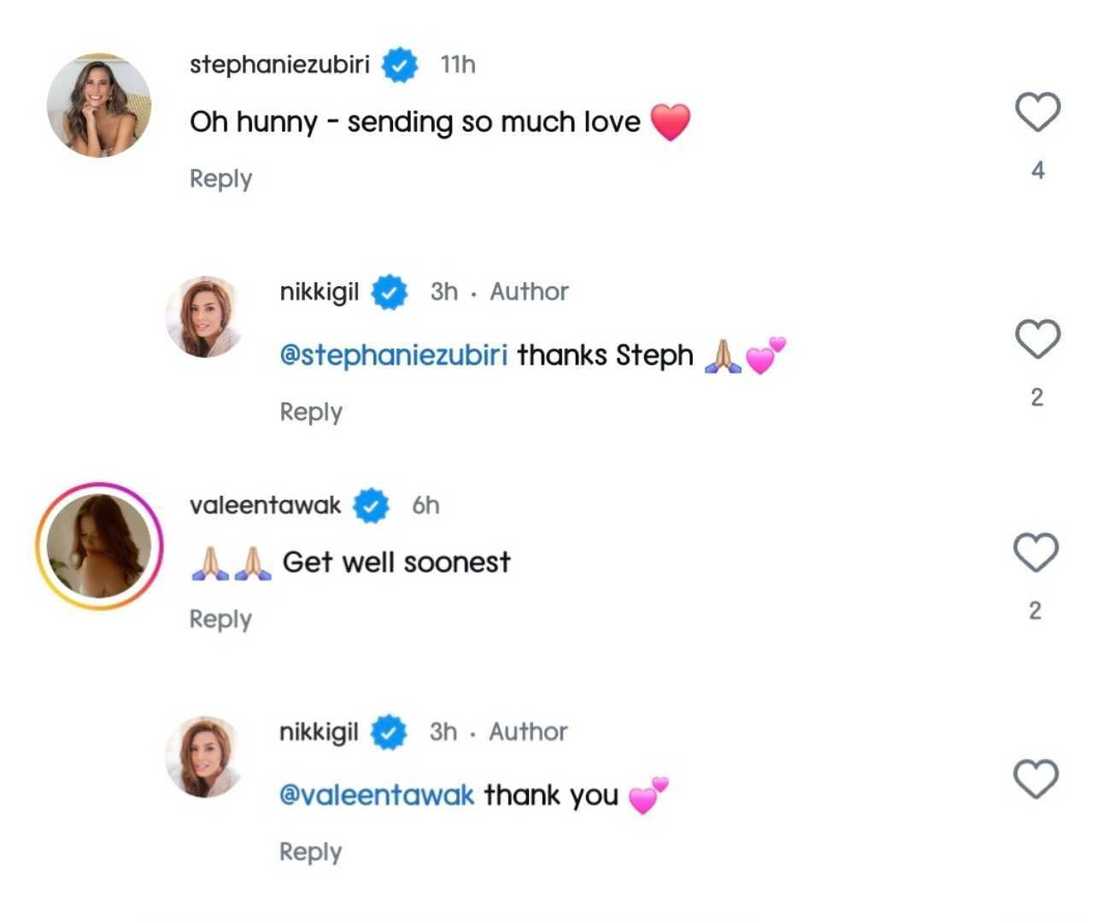Viewport: 1120px width, 923px height.
Task: Like valeentawak's Get well soonest comment
Action: (x=1036, y=552)
